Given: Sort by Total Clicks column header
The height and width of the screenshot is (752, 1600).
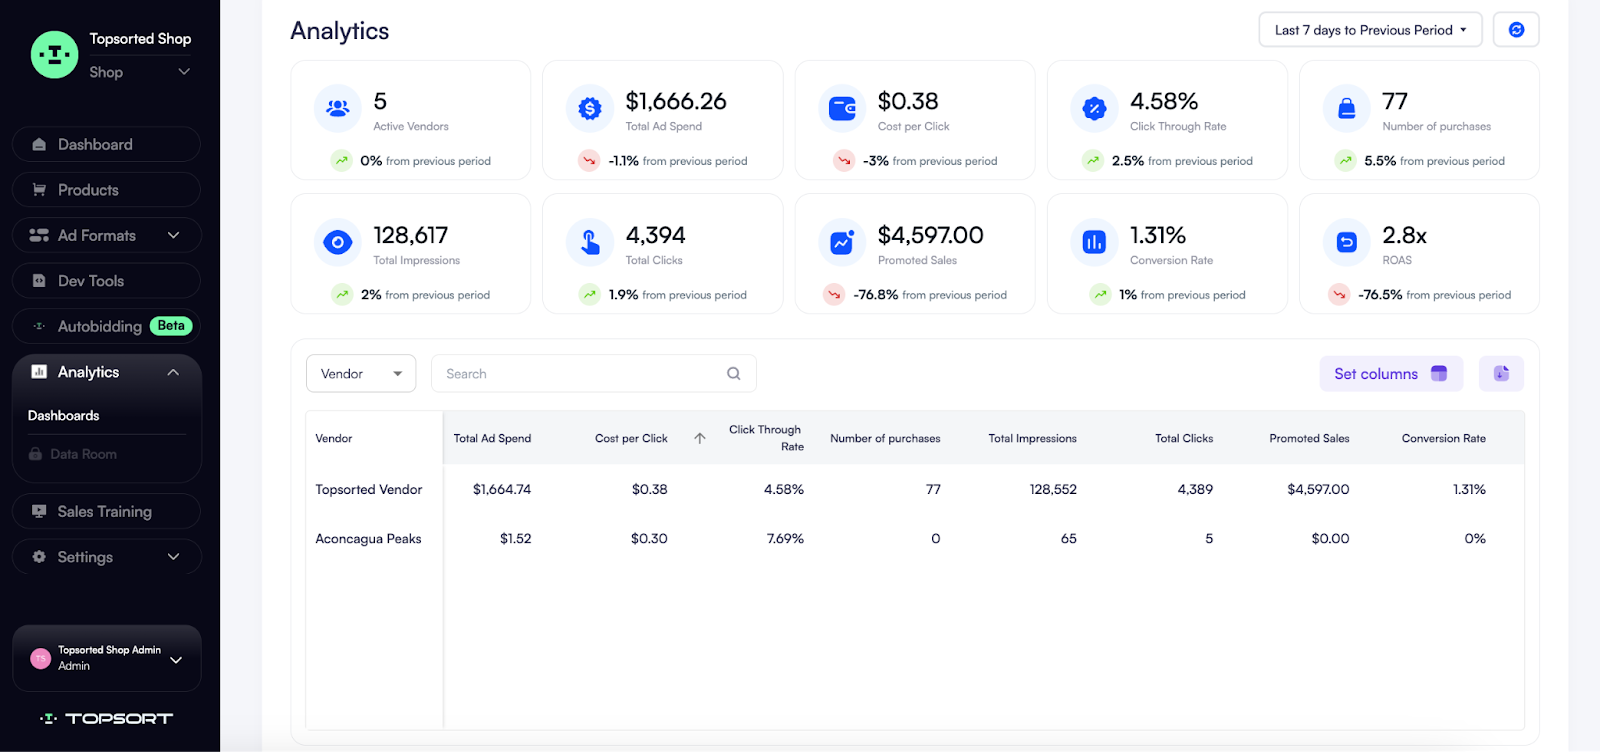Looking at the screenshot, I should click(1184, 438).
